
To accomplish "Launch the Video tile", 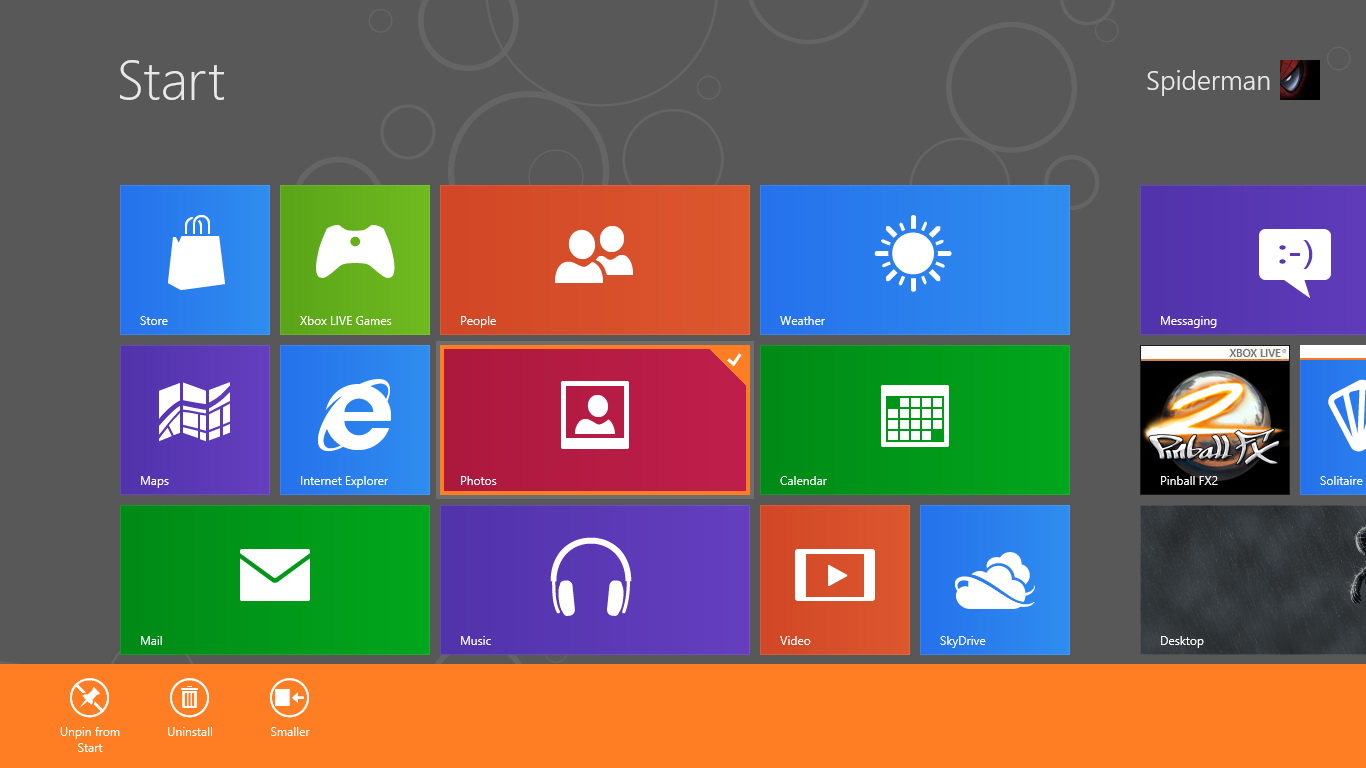I will tap(835, 580).
